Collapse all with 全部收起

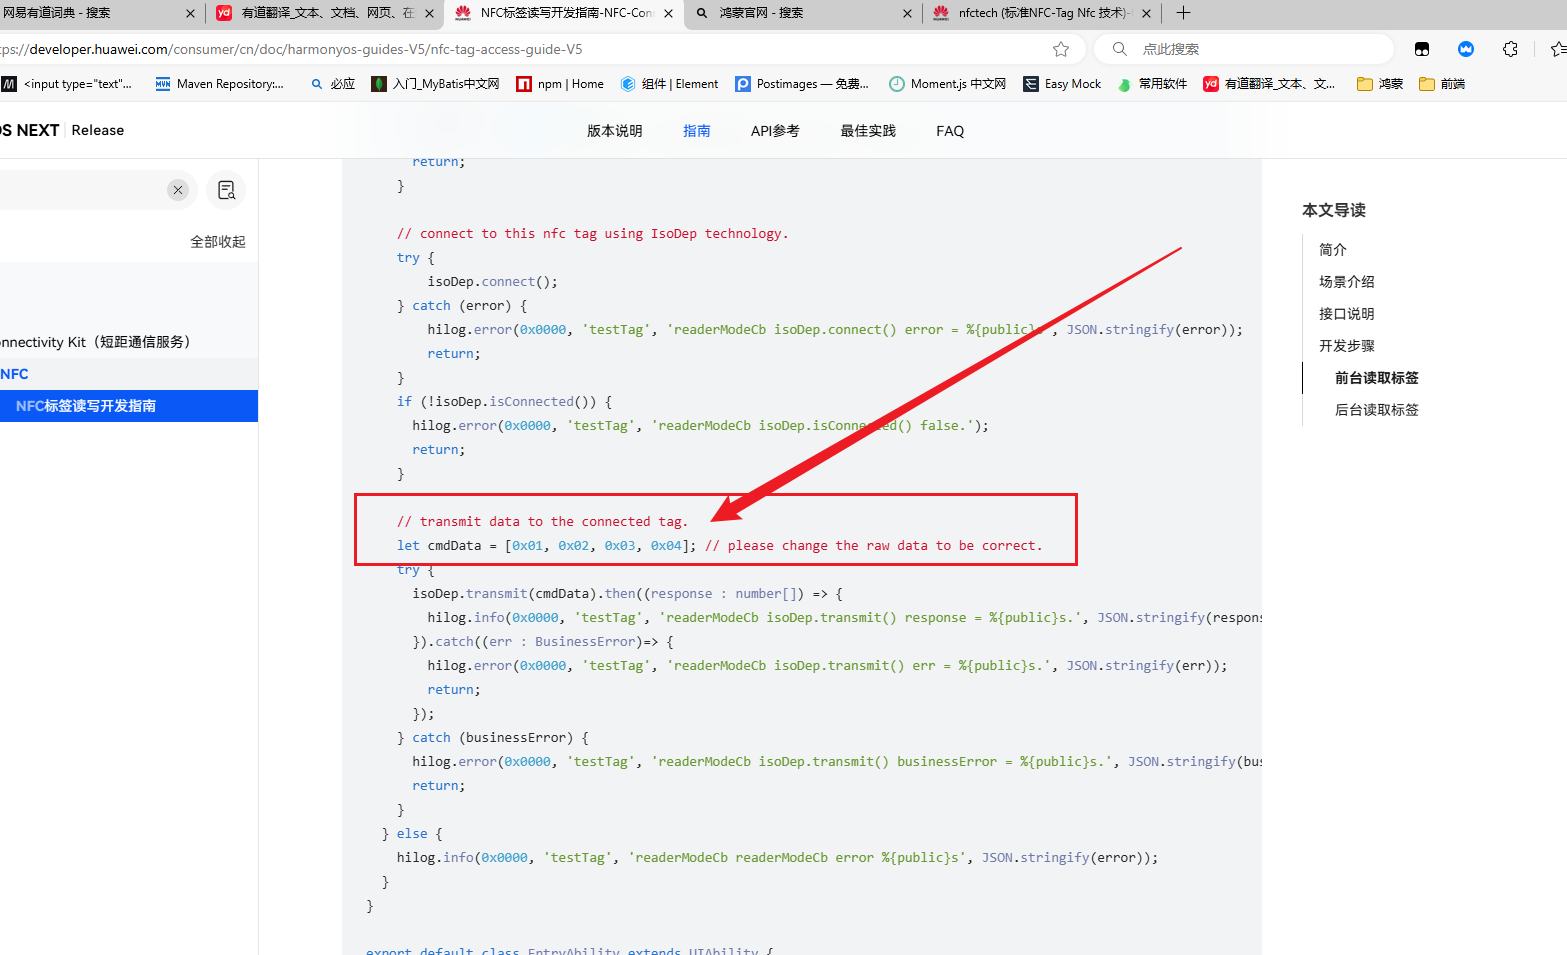(218, 242)
